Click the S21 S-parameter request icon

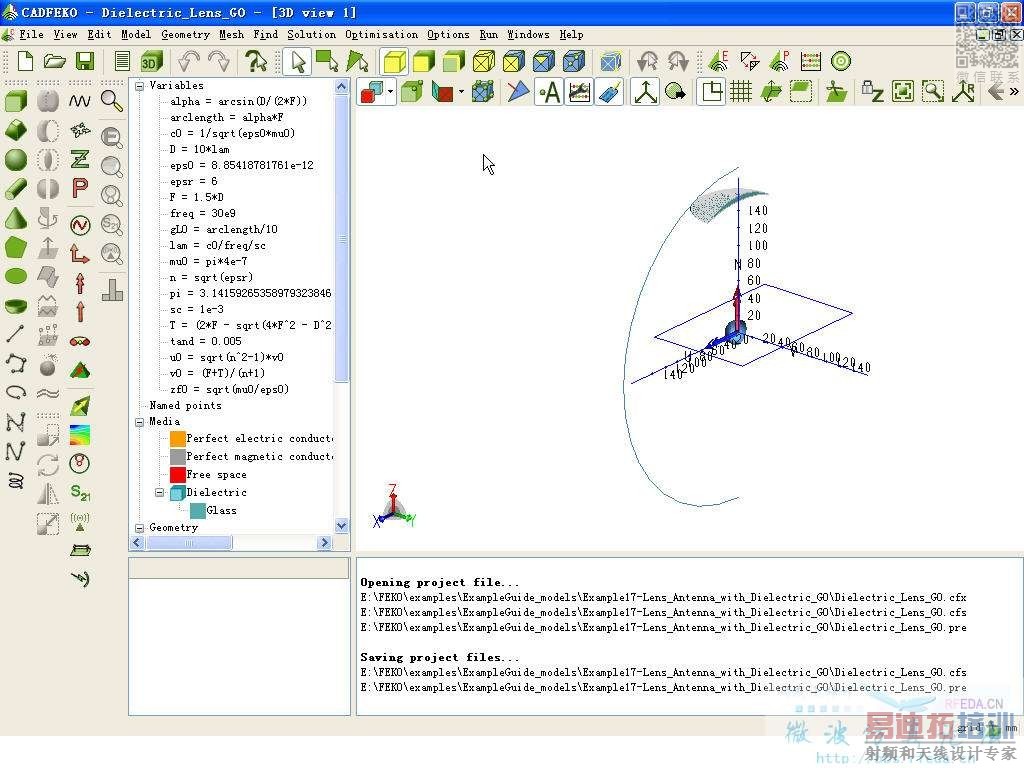[x=80, y=492]
